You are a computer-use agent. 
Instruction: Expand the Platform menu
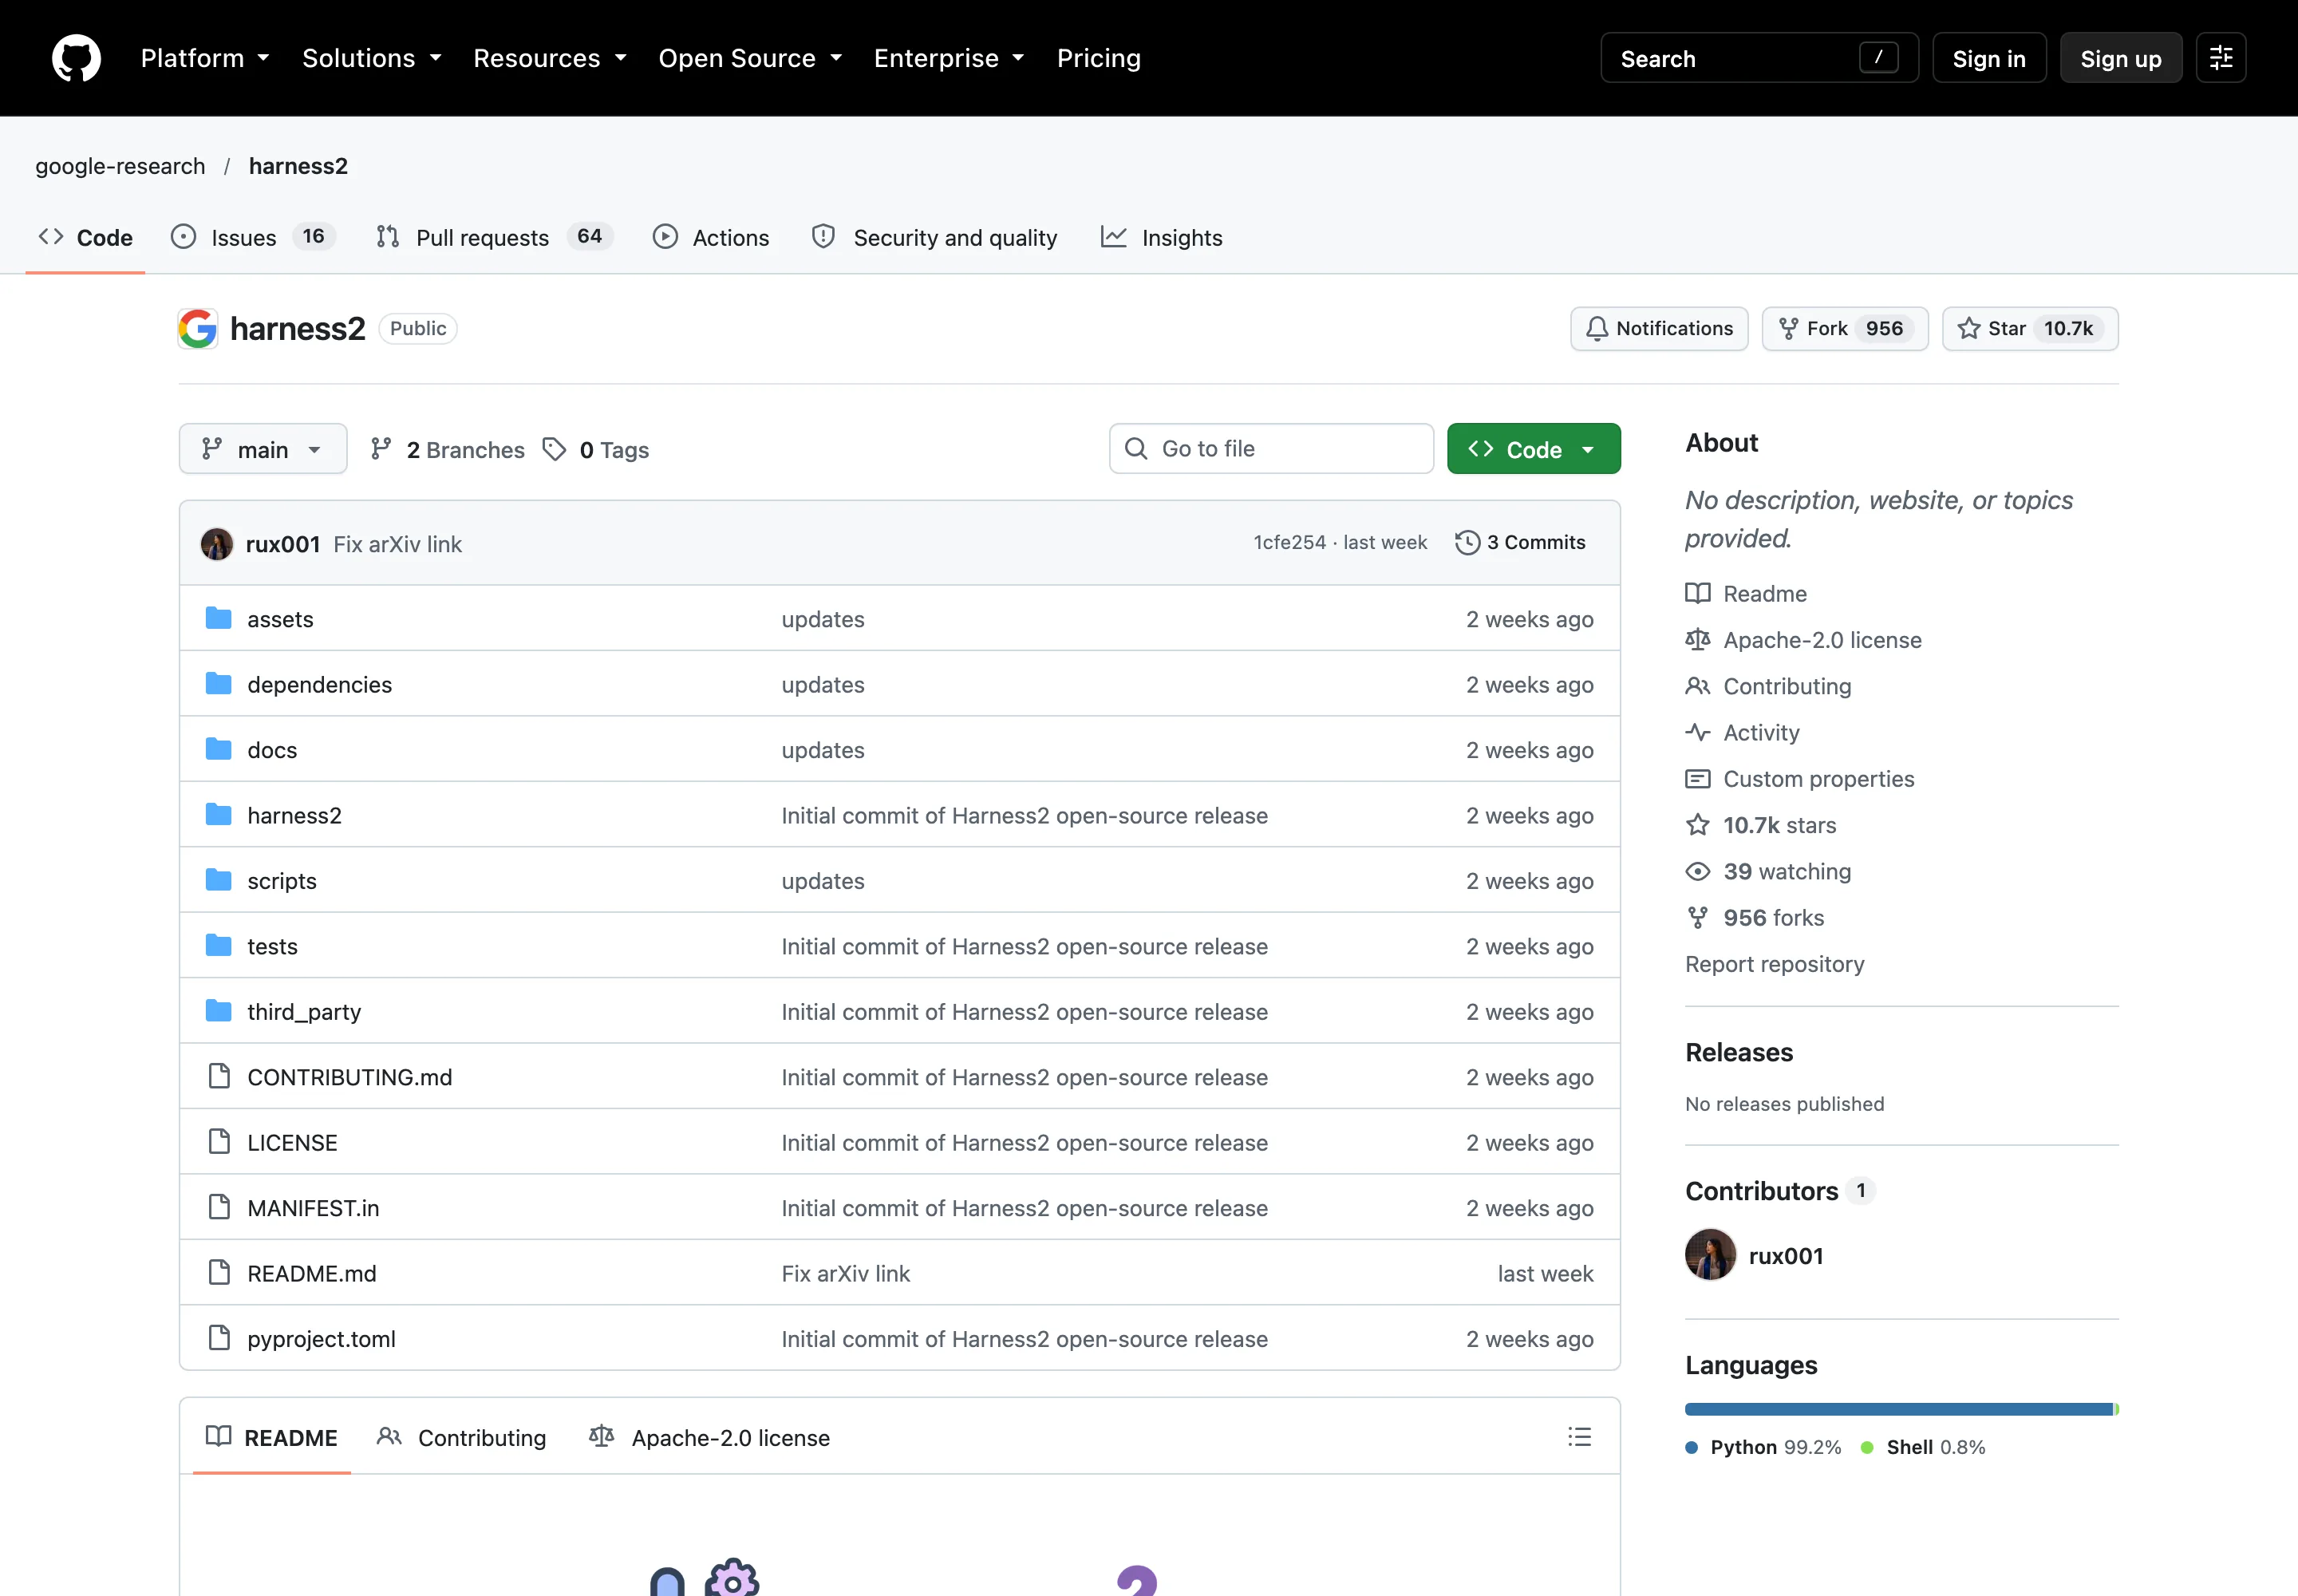pos(205,58)
